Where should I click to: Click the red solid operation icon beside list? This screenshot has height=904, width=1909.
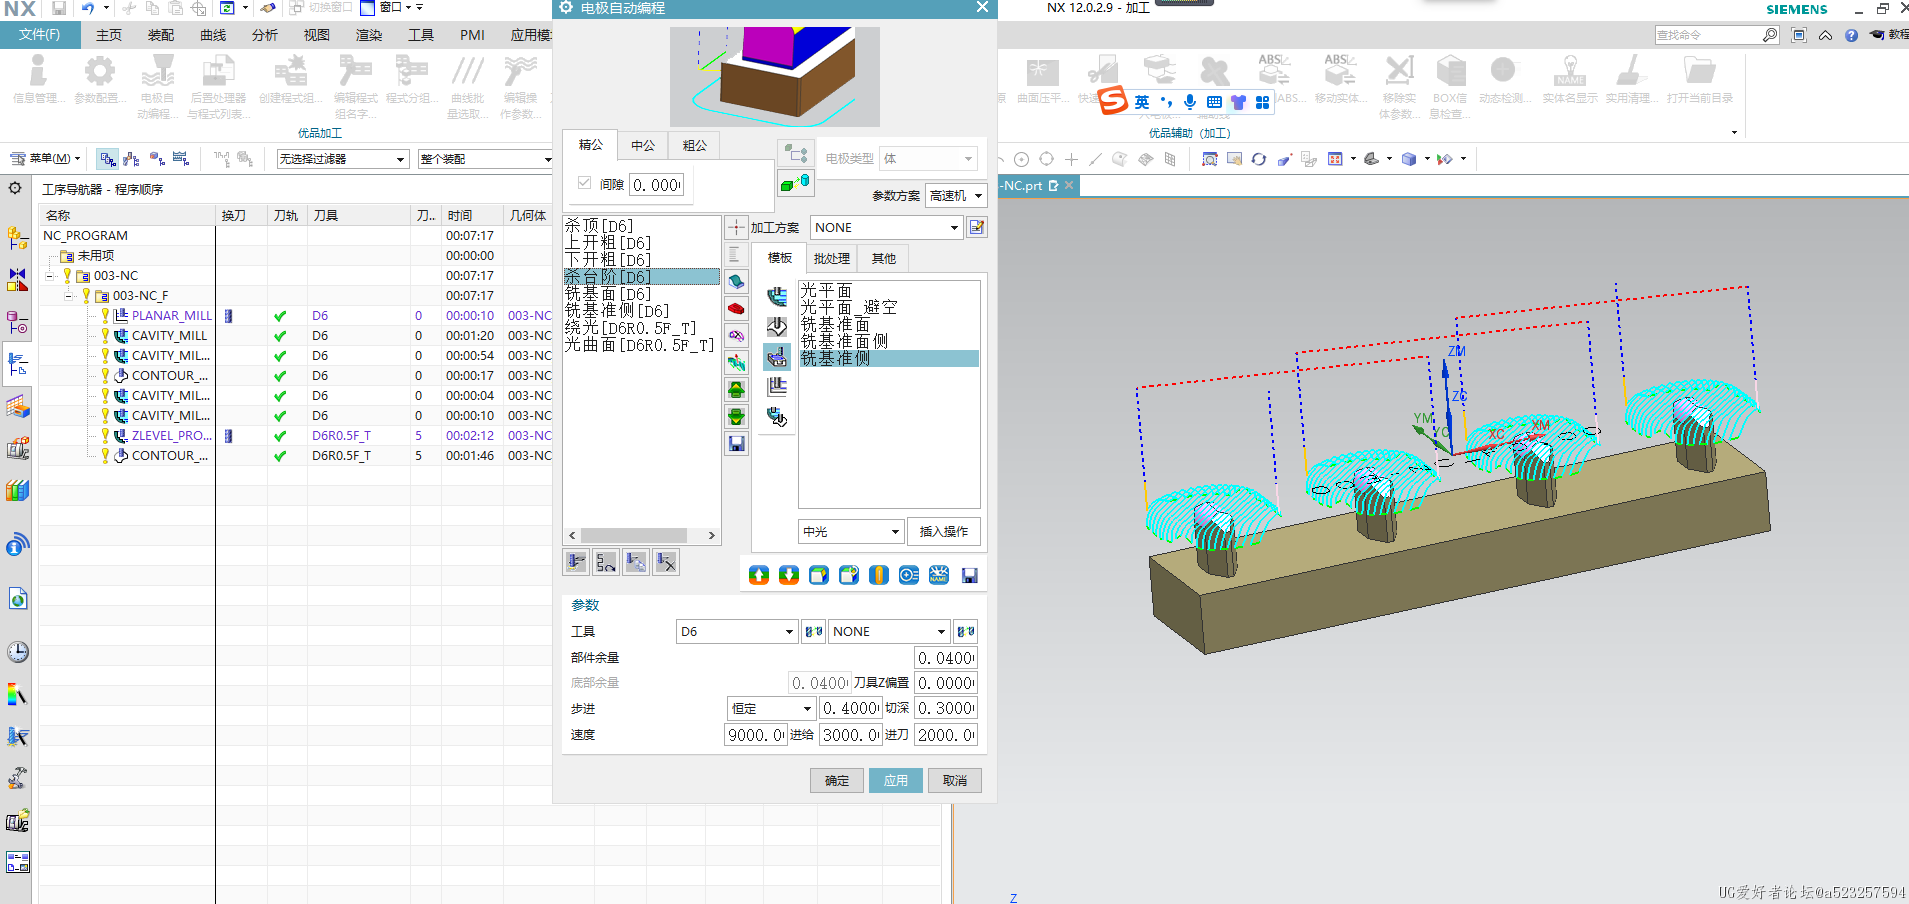(x=736, y=309)
